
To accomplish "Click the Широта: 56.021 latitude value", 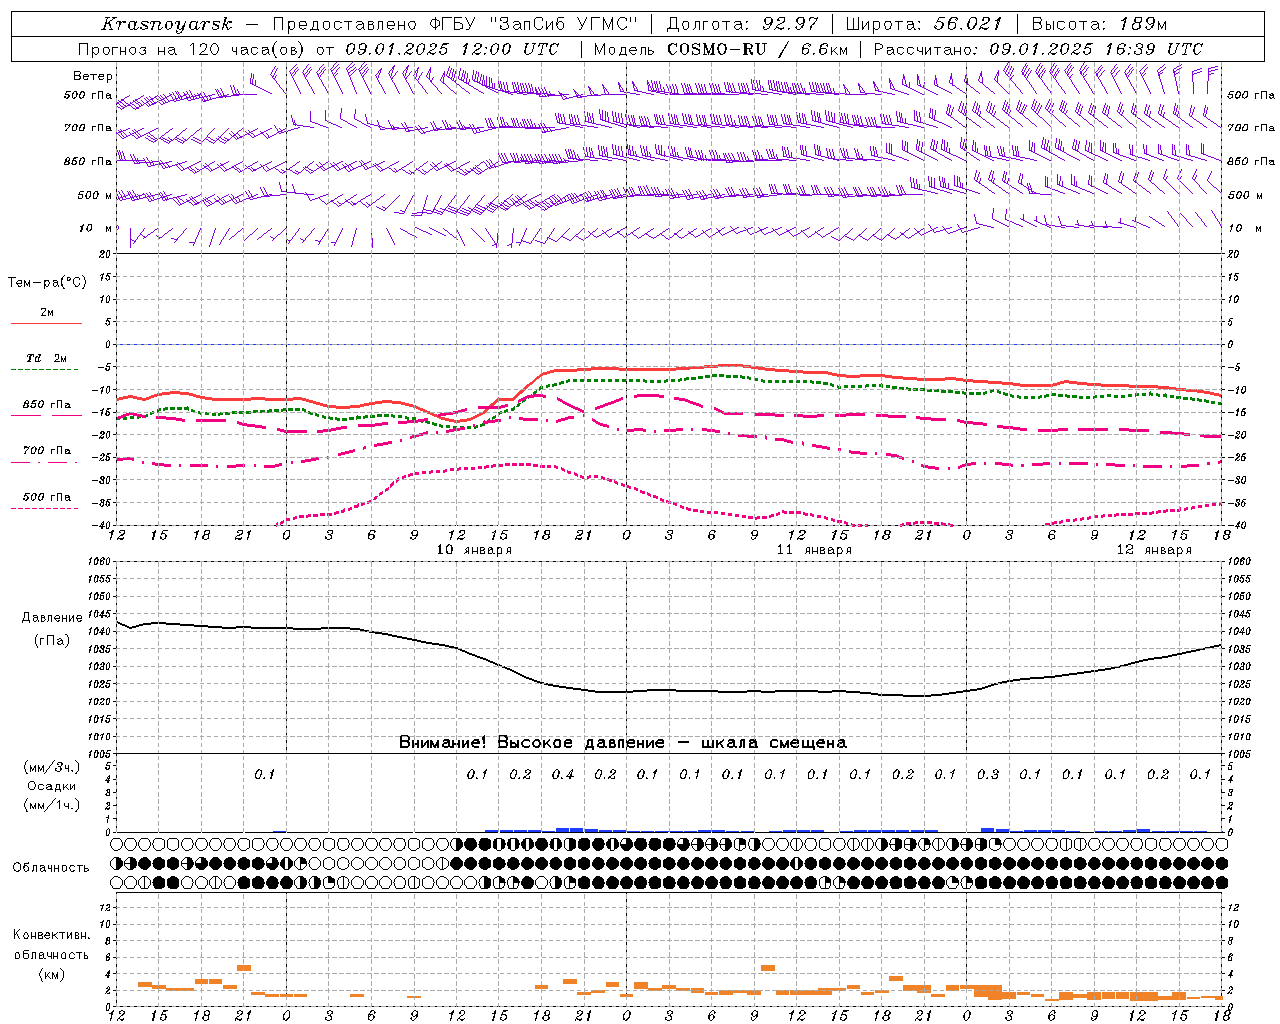I will click(924, 24).
